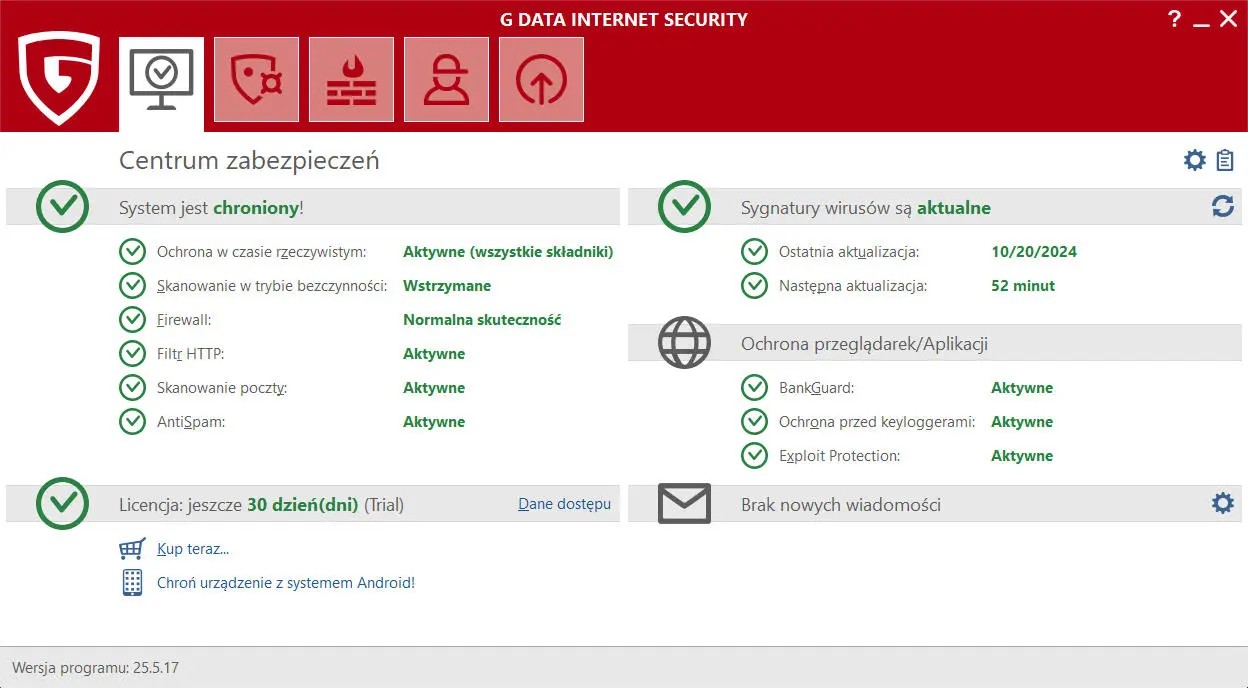This screenshot has height=688, width=1248.
Task: Open help with the question mark
Action: coord(1174,18)
